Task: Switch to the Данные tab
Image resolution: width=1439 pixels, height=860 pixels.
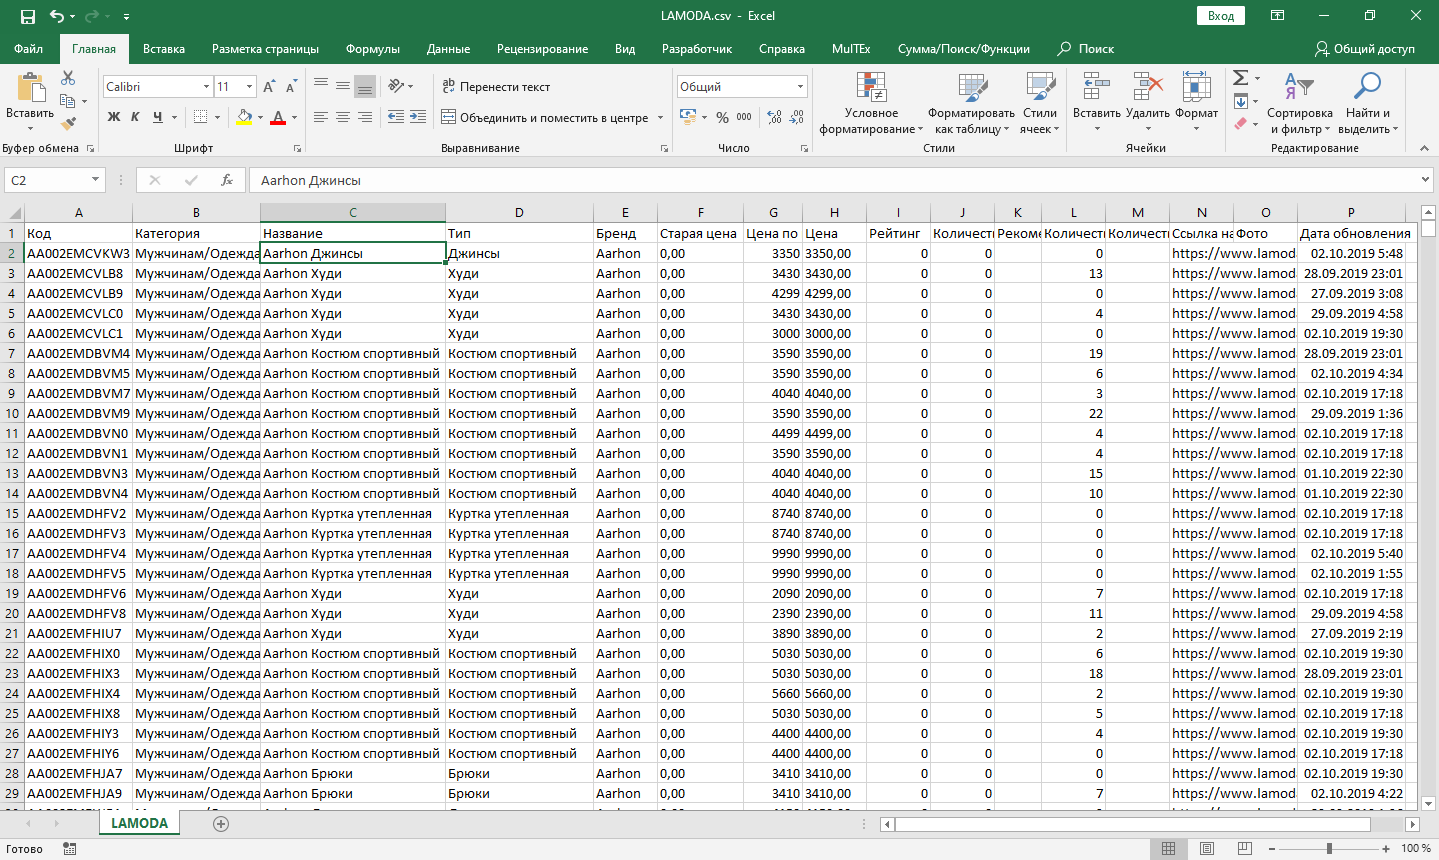Action: tap(448, 48)
